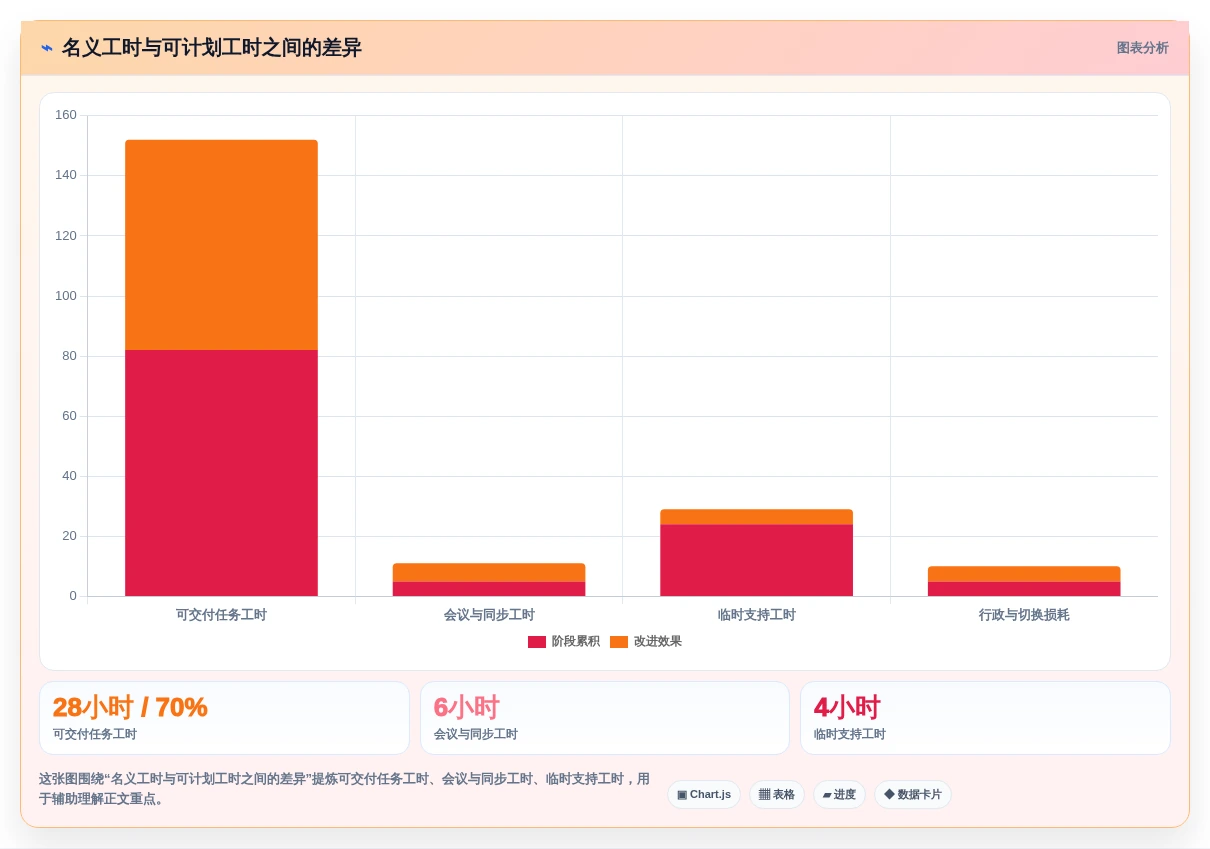Click the lightning icon beside the chart title
The width and height of the screenshot is (1210, 849).
[x=47, y=48]
